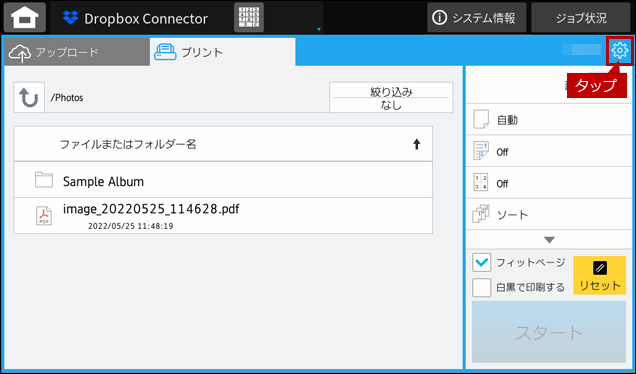Image resolution: width=636 pixels, height=374 pixels.
Task: Enable 白黒で印刷する checkbox
Action: click(x=481, y=287)
